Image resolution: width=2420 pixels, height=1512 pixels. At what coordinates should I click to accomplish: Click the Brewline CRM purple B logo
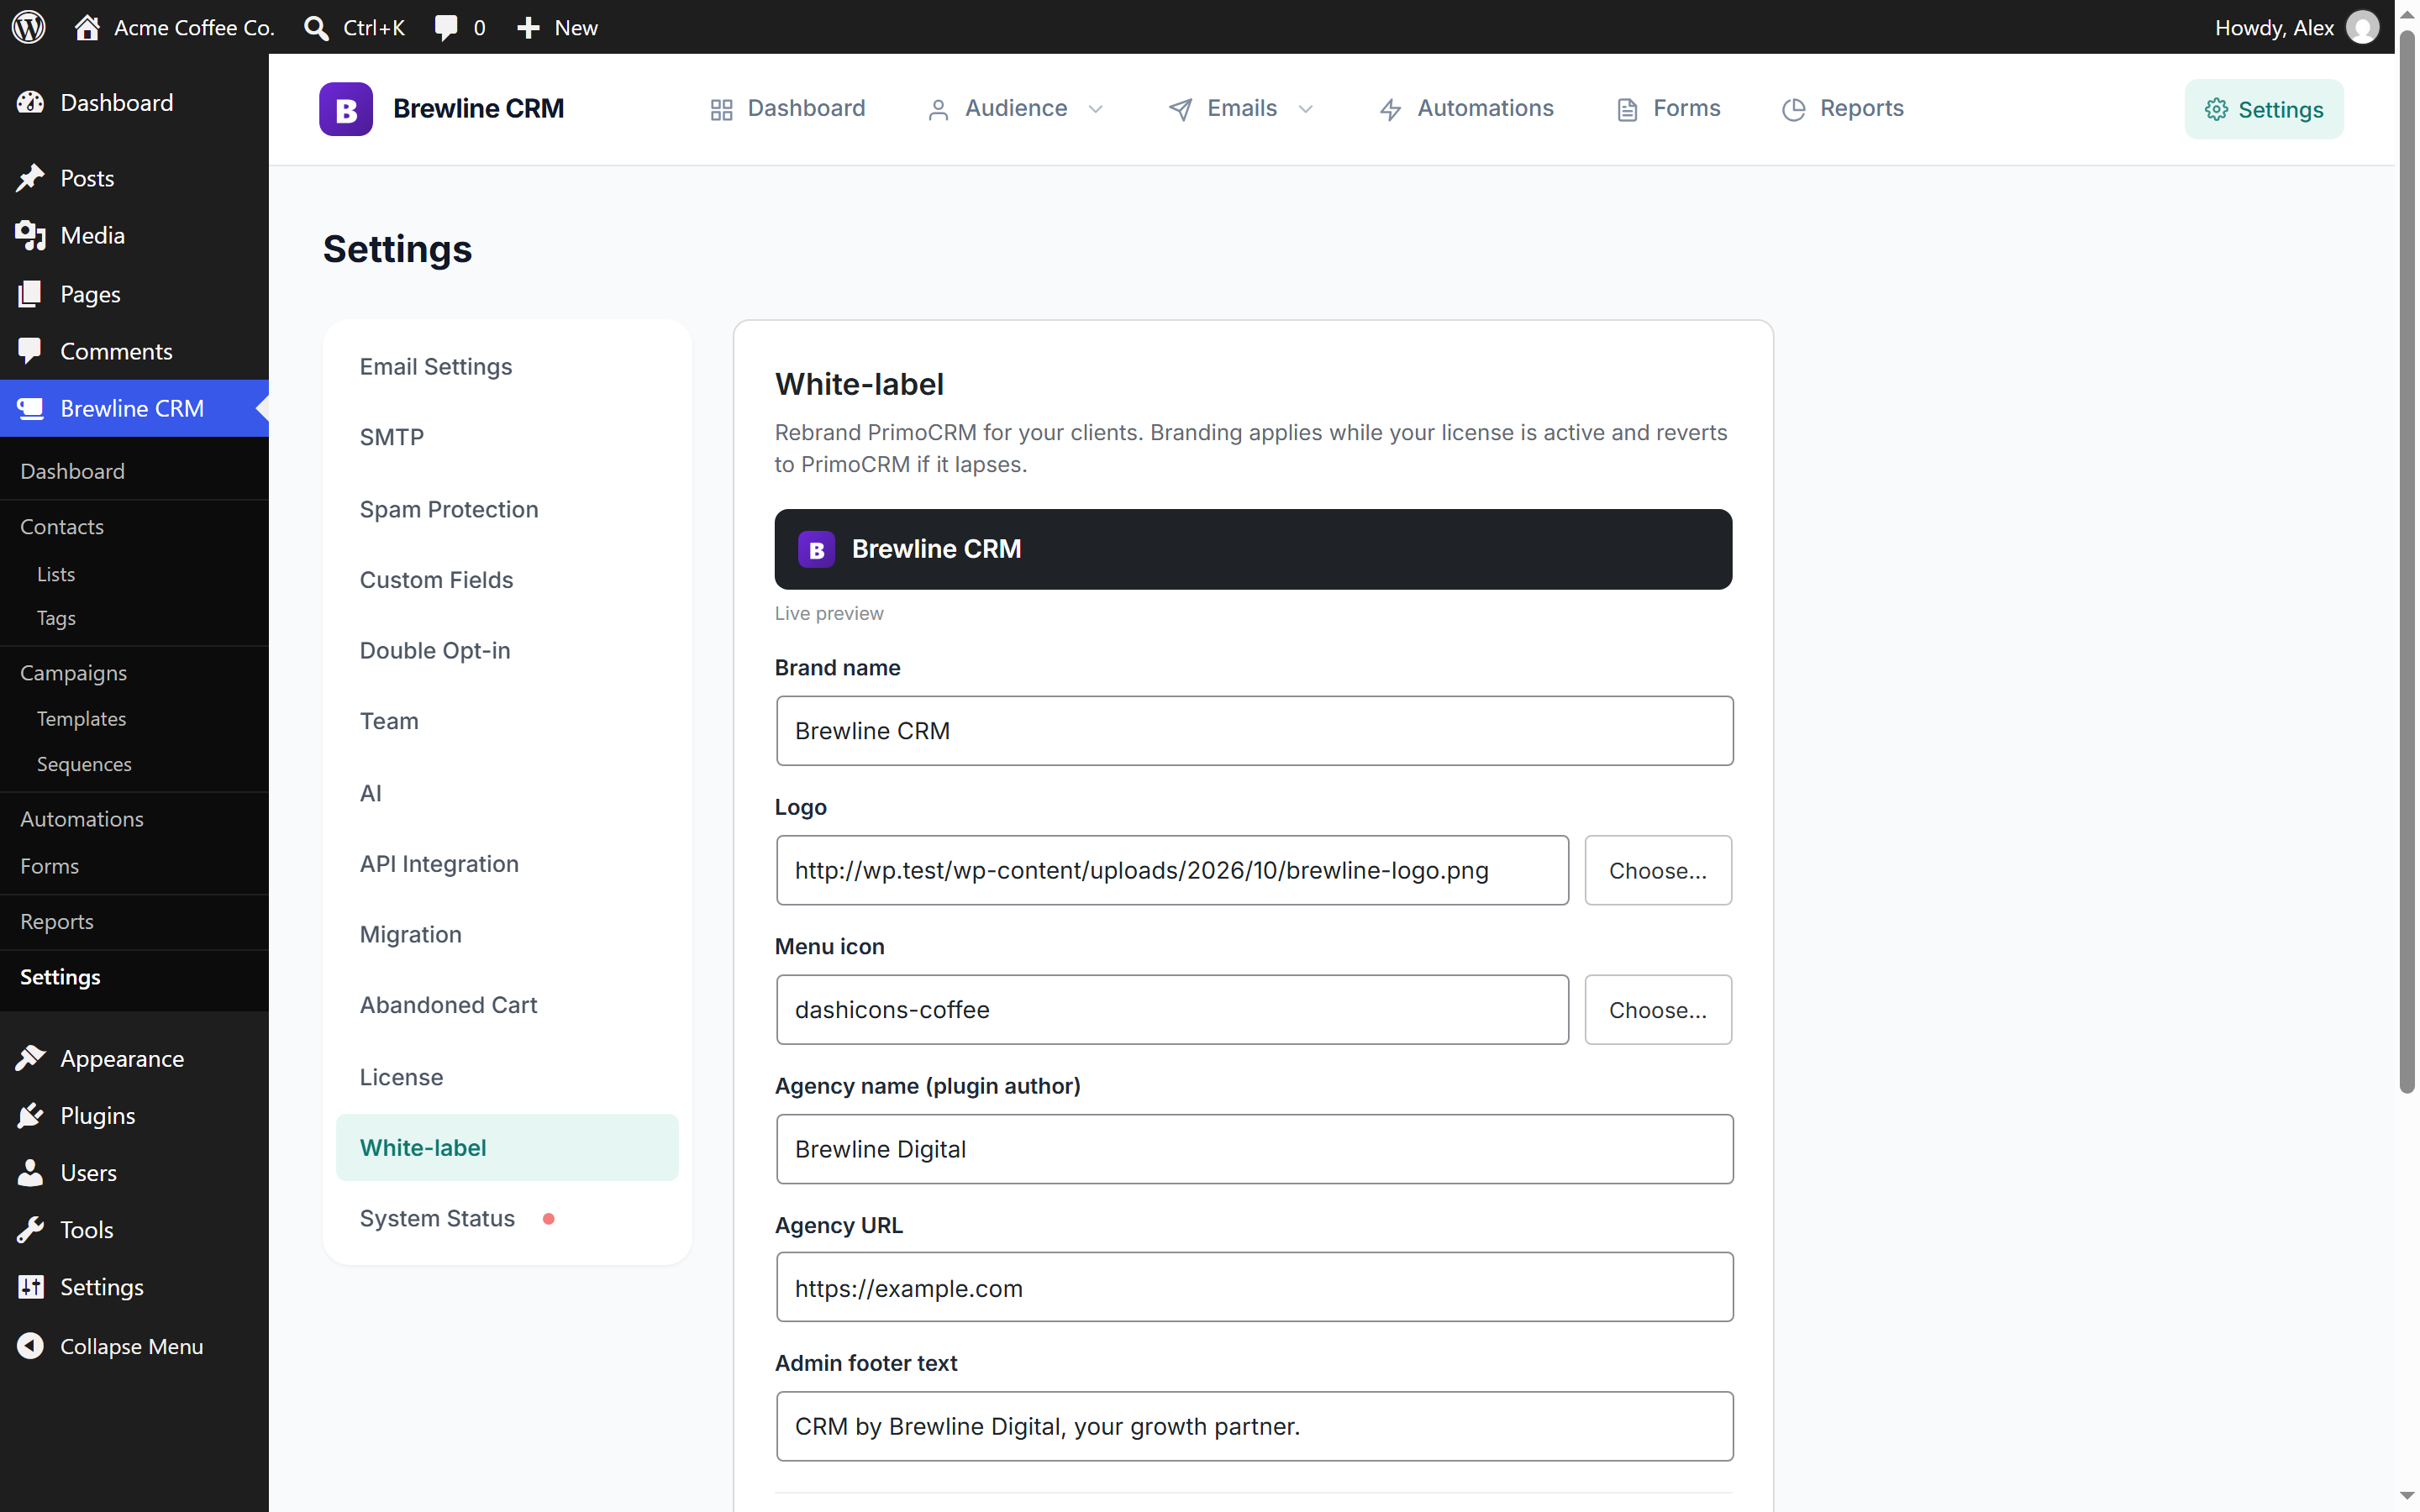pos(346,109)
